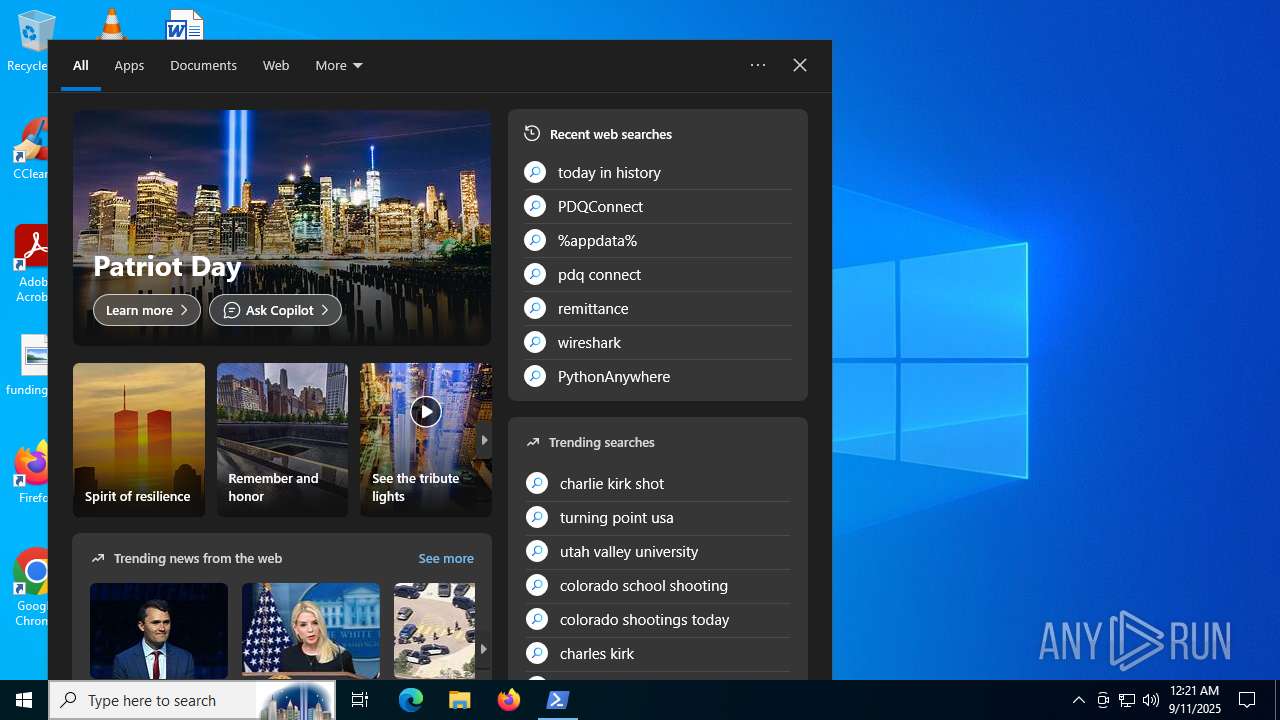
Task: Click Learn more on Patriot Day
Action: click(x=147, y=310)
